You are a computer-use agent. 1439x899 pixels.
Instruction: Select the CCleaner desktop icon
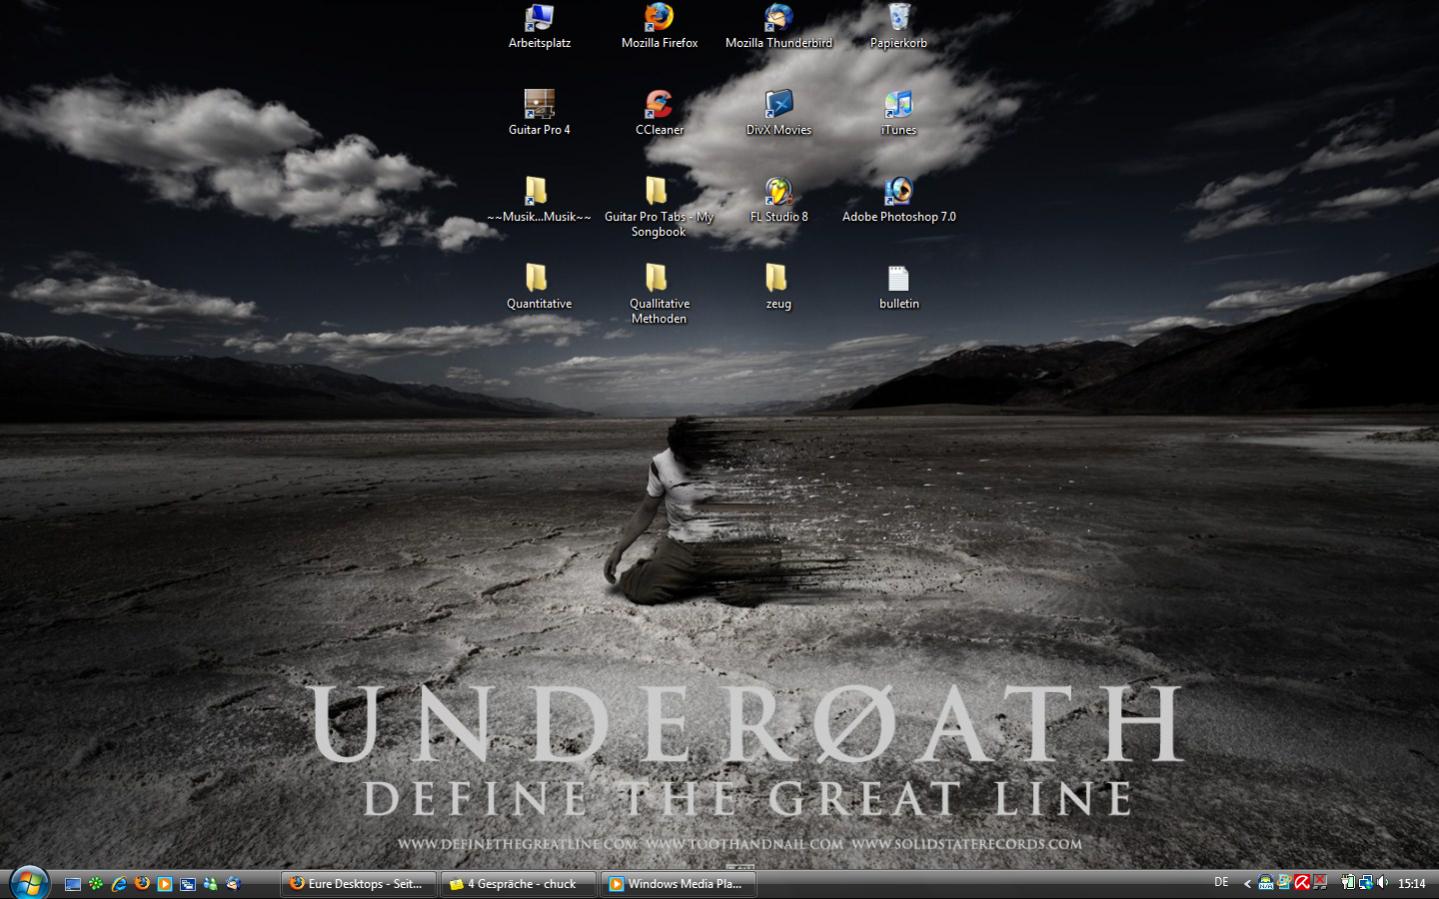[x=659, y=113]
